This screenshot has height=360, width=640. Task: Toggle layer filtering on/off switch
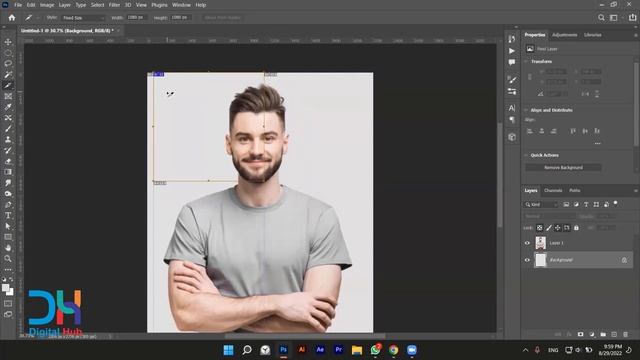(x=616, y=203)
